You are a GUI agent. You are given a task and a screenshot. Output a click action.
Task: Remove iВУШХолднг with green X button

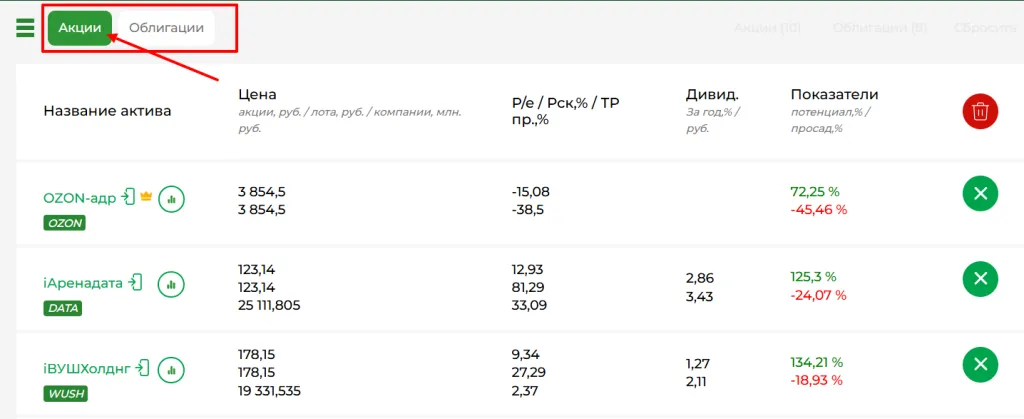(980, 363)
